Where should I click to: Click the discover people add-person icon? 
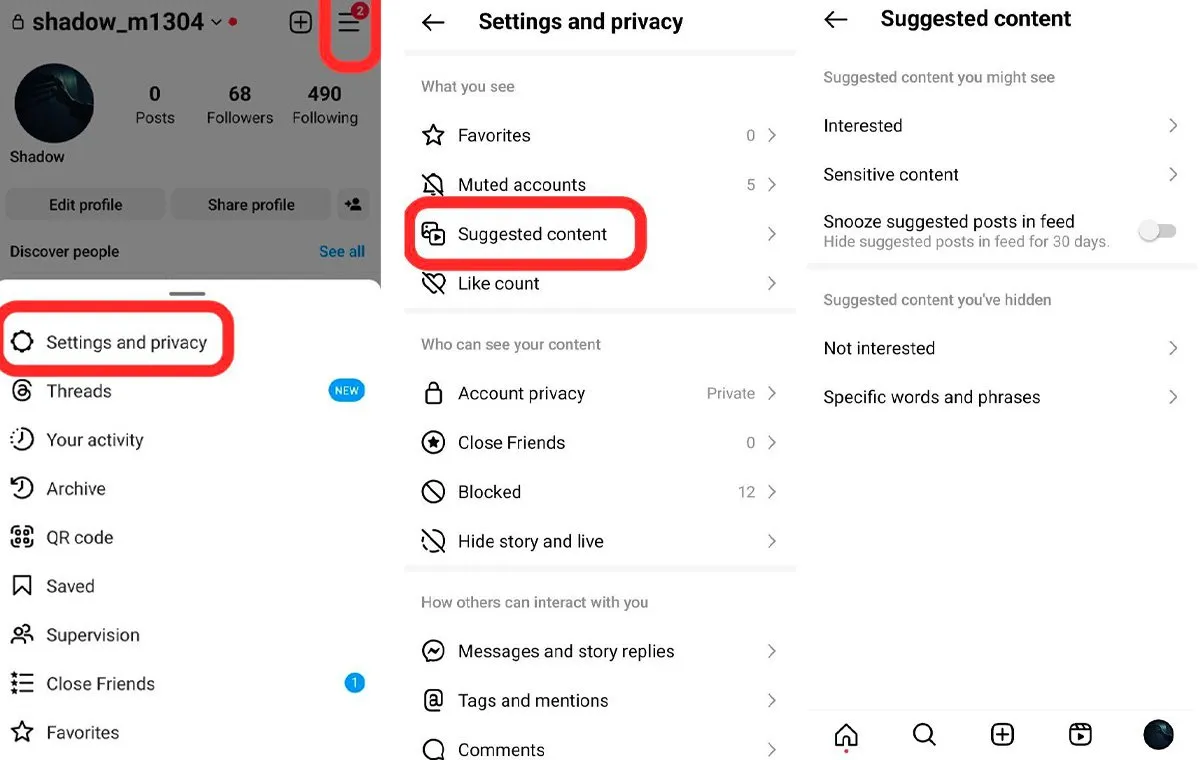pos(353,205)
